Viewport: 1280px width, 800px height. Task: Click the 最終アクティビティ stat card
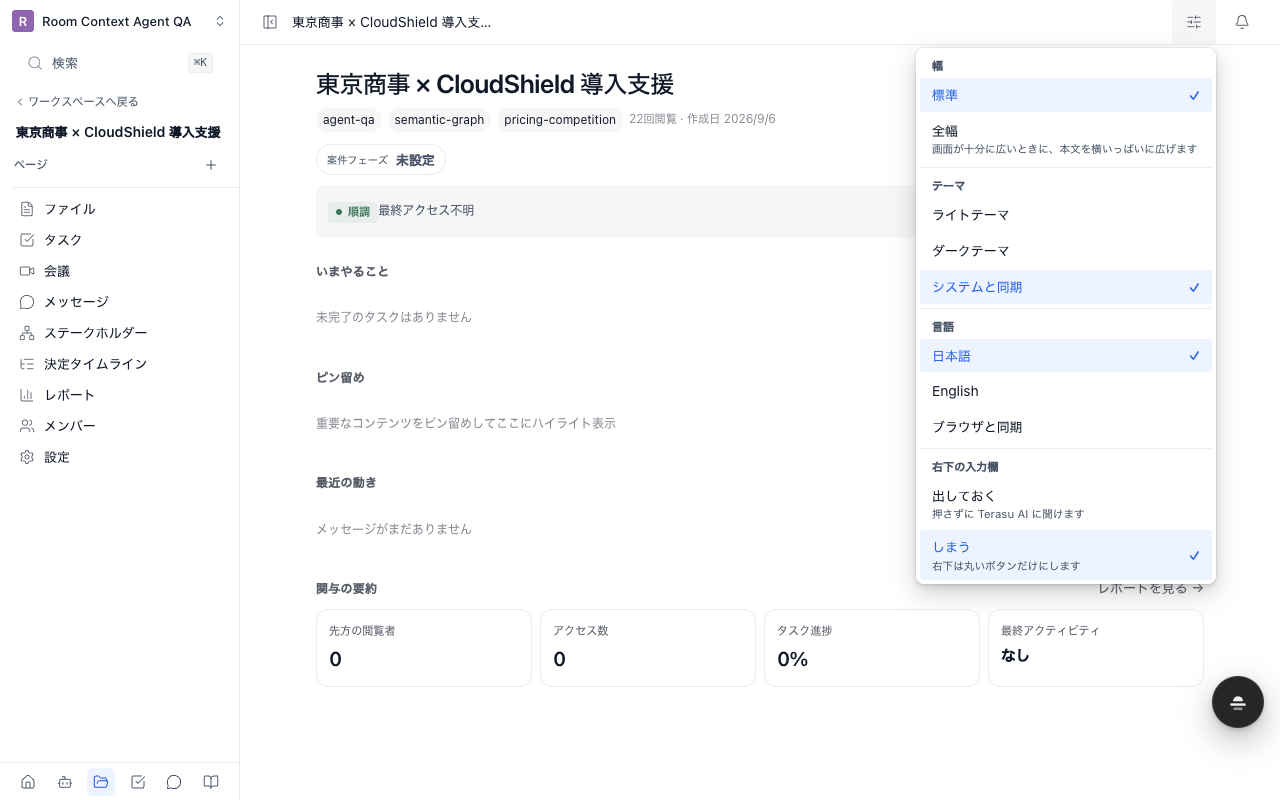pyautogui.click(x=1096, y=648)
